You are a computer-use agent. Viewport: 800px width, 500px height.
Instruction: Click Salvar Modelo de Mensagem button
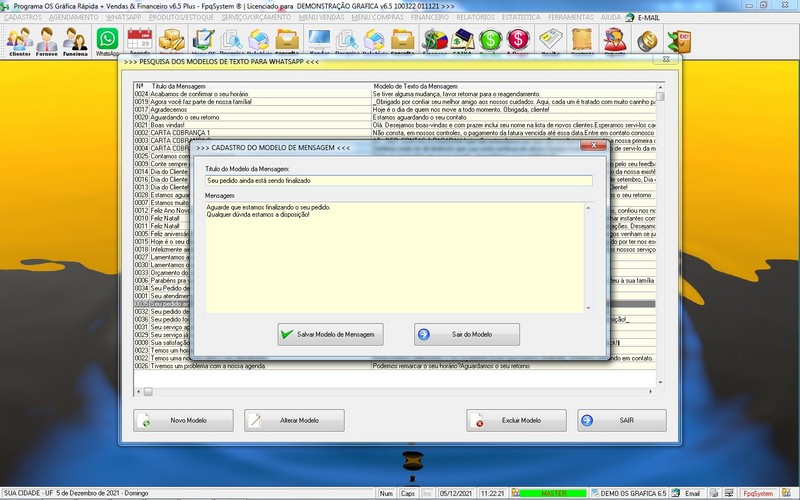tap(330, 334)
